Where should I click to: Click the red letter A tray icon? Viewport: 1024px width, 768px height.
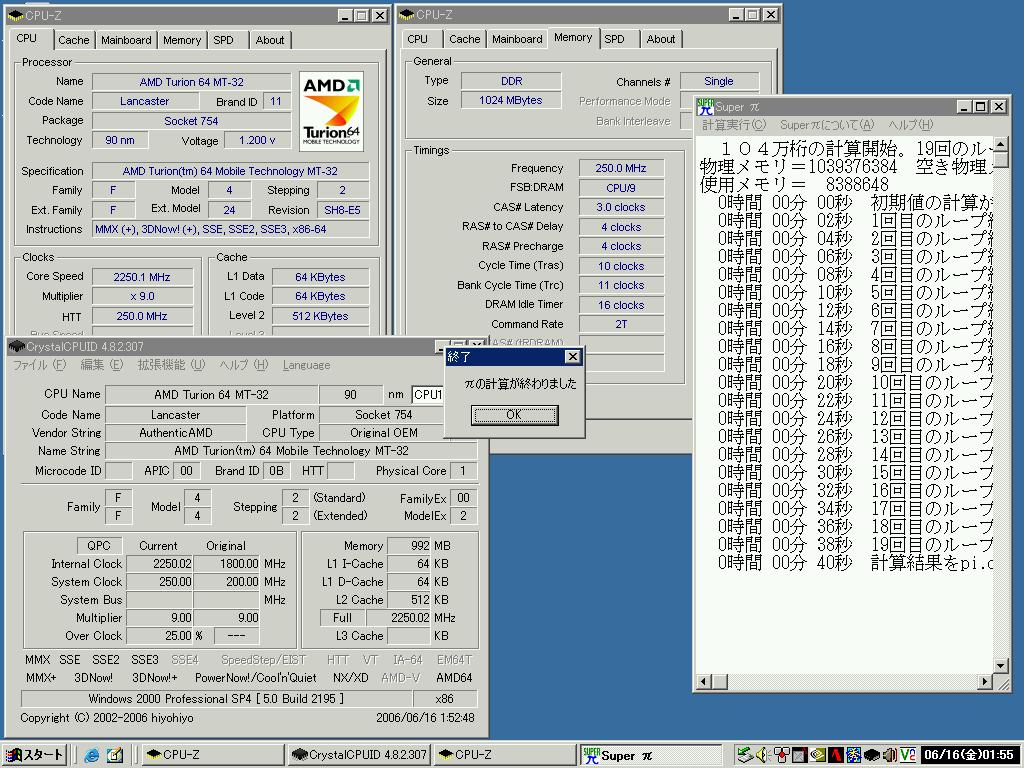click(x=835, y=755)
